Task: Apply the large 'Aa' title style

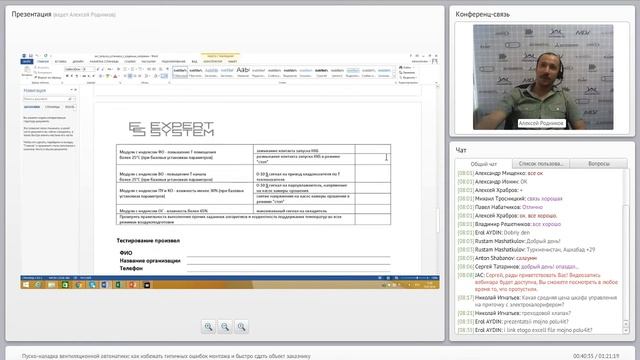Action: coord(243,71)
